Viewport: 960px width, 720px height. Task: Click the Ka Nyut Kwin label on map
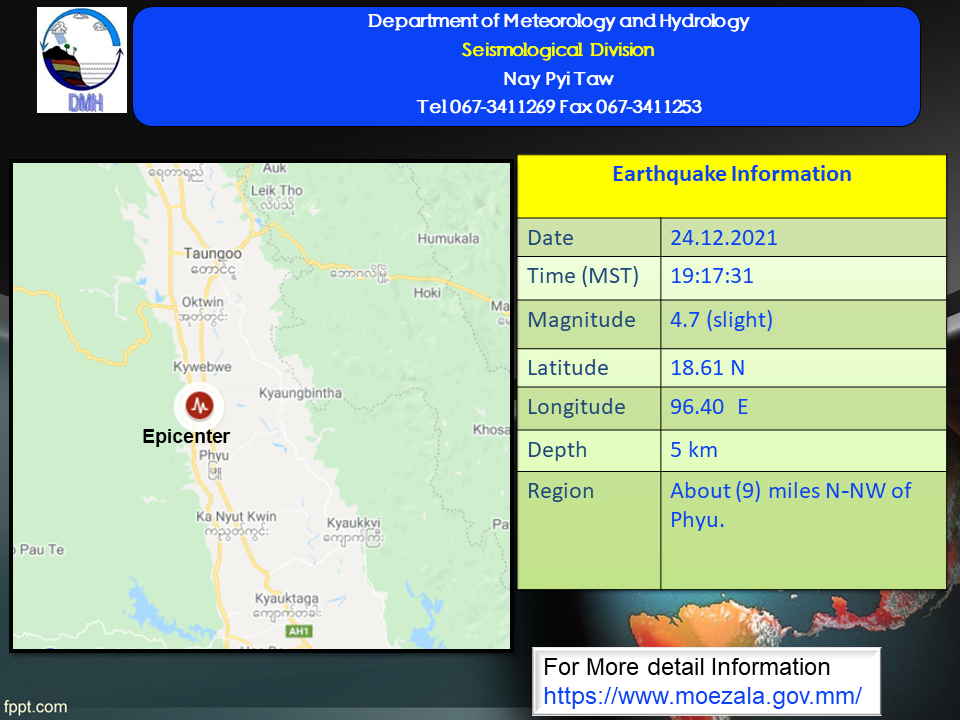coord(236,517)
